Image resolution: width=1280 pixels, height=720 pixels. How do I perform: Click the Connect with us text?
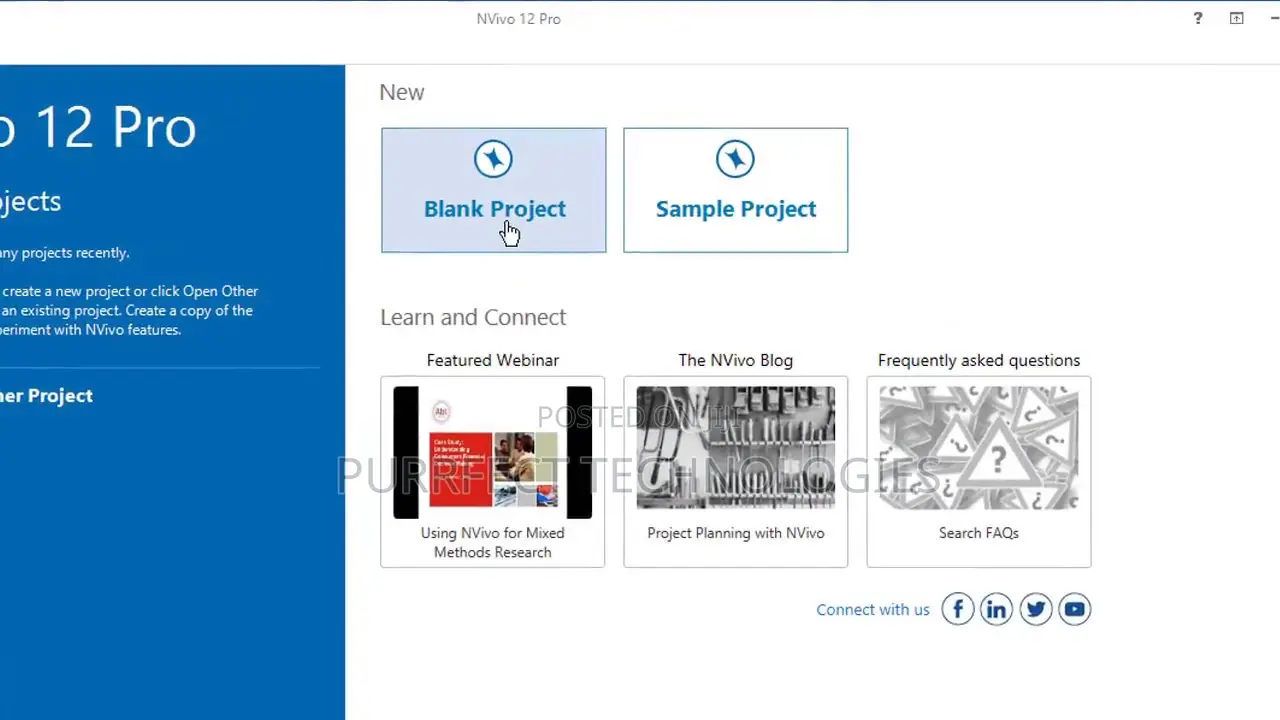873,609
